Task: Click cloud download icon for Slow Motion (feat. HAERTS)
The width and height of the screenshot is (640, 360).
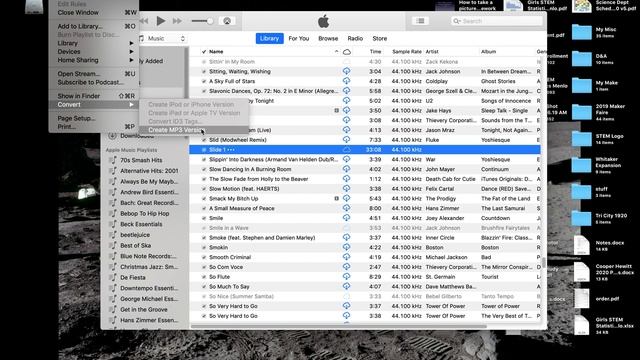Action: click(347, 189)
